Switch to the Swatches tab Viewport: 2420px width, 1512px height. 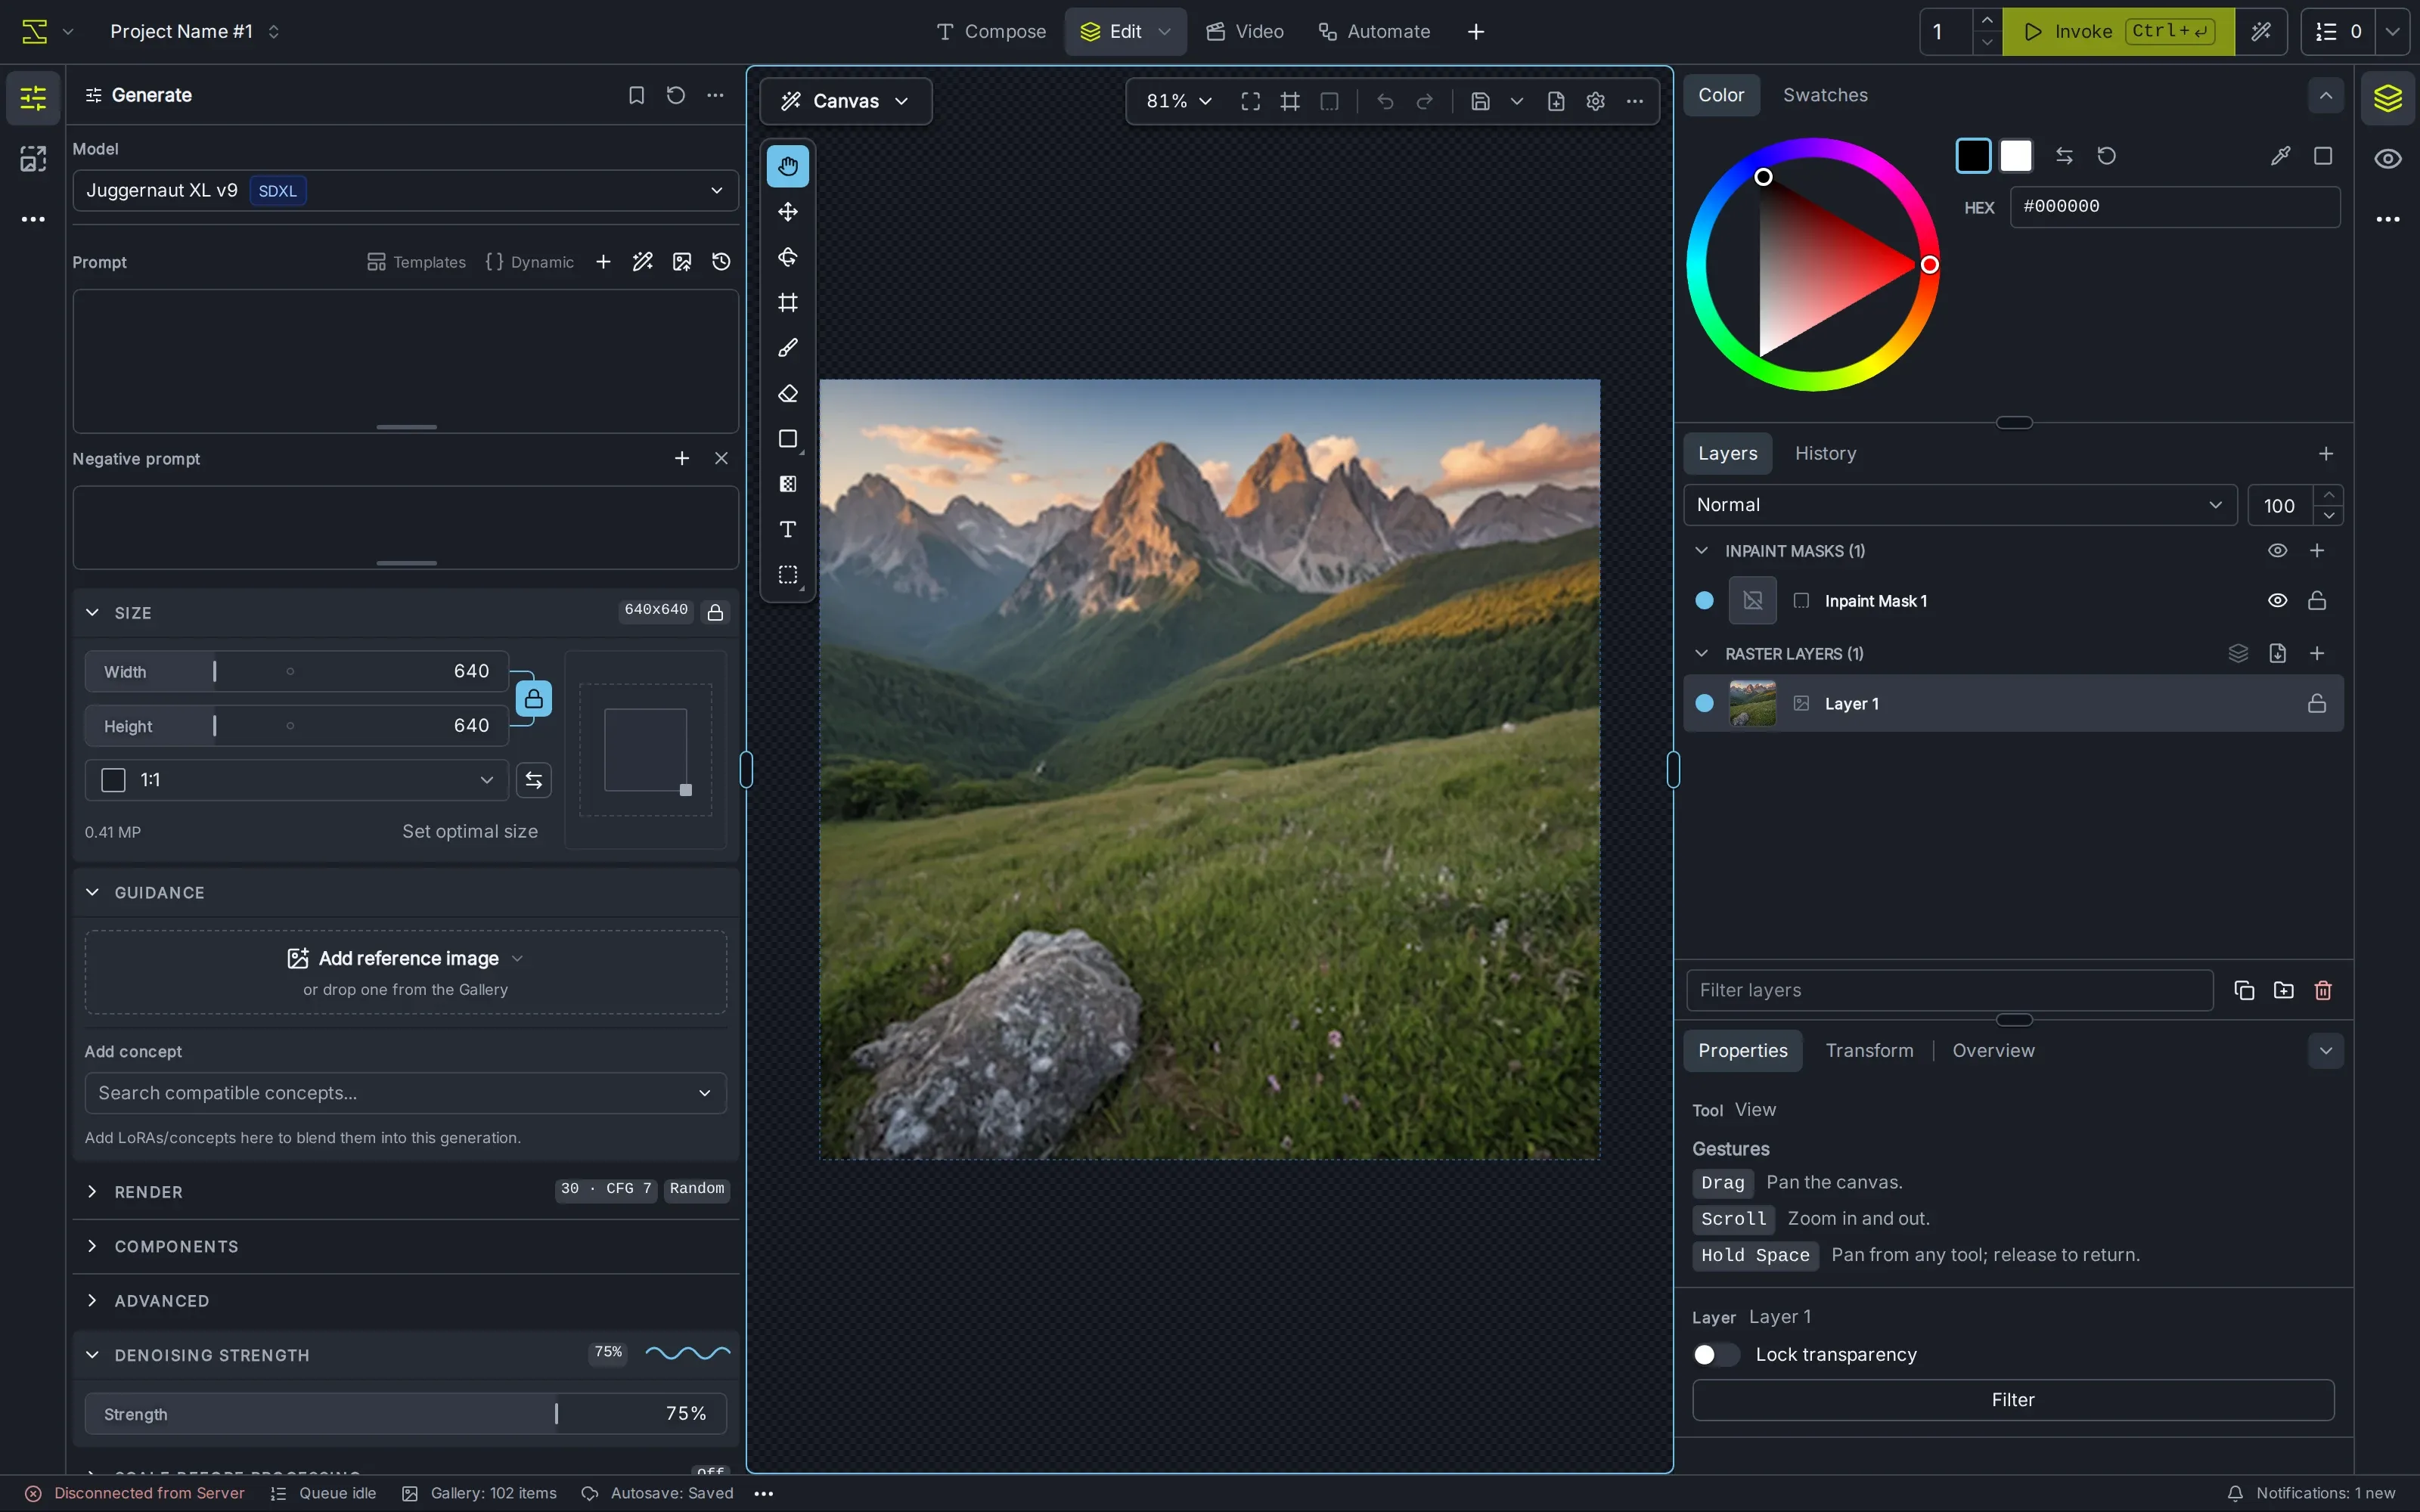[x=1825, y=95]
